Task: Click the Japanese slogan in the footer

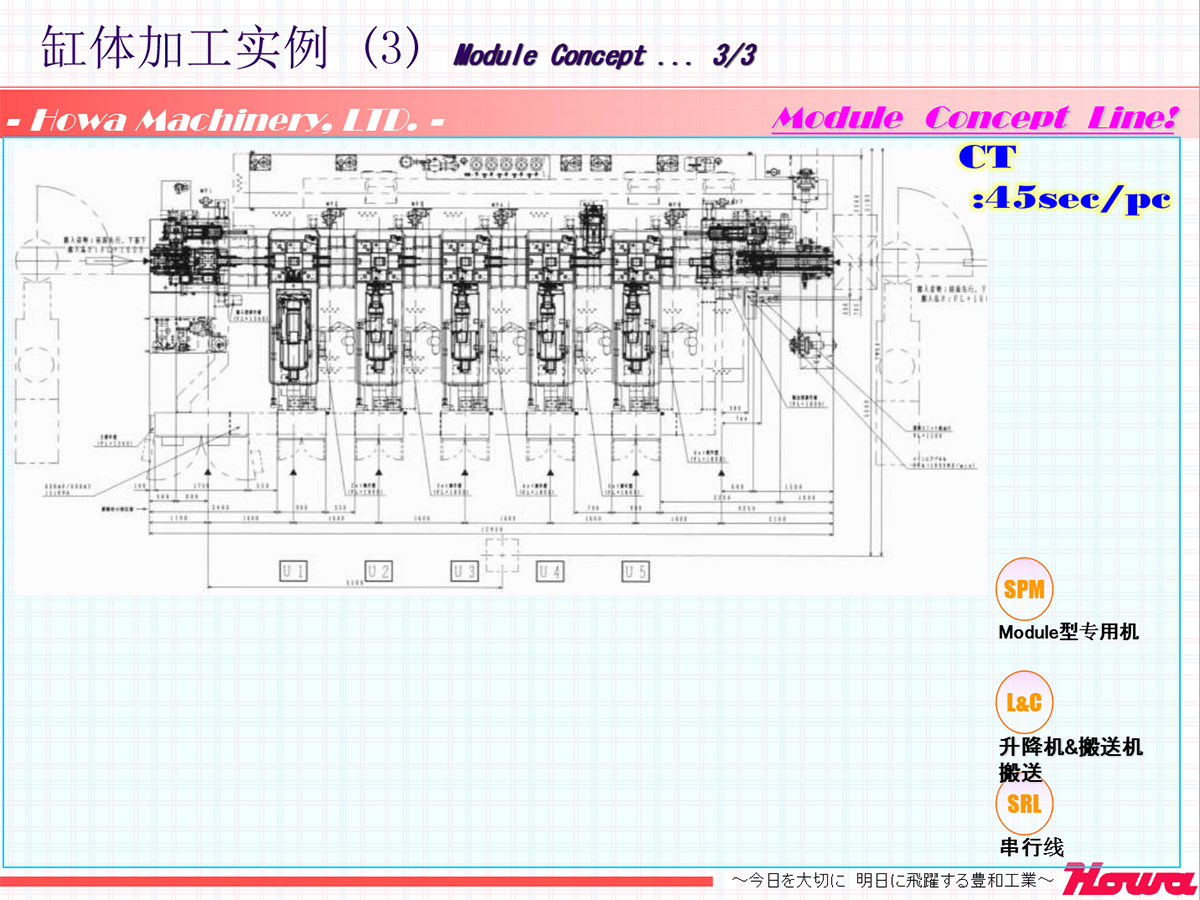Action: [x=892, y=880]
